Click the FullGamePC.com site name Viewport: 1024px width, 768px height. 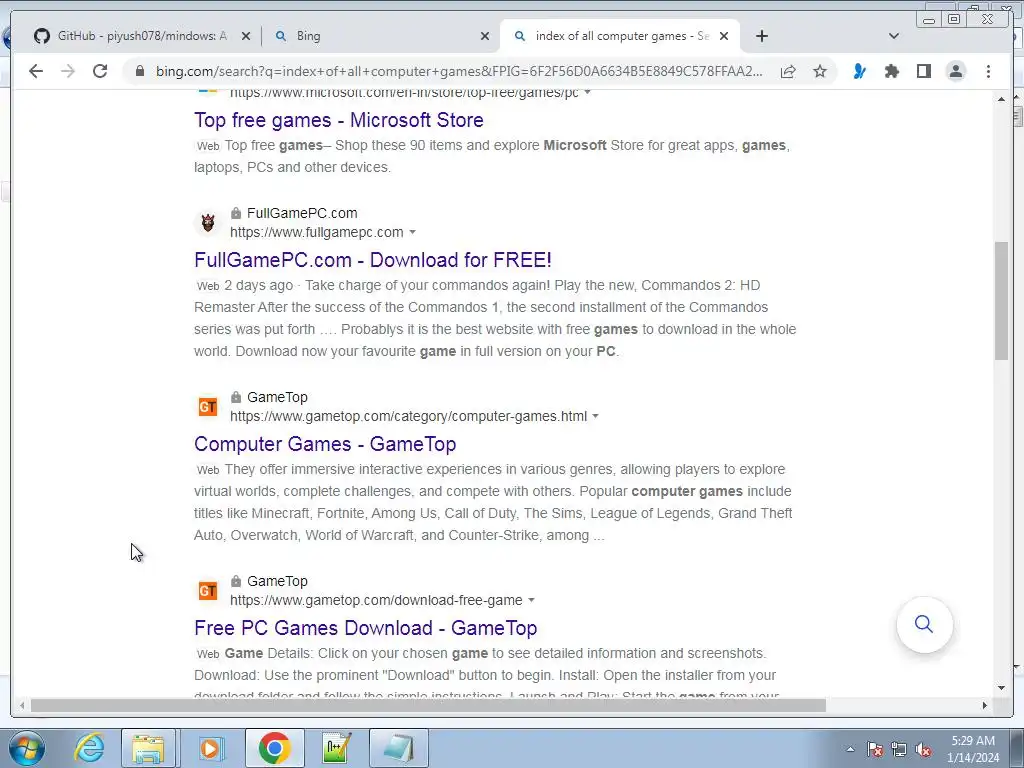(302, 214)
